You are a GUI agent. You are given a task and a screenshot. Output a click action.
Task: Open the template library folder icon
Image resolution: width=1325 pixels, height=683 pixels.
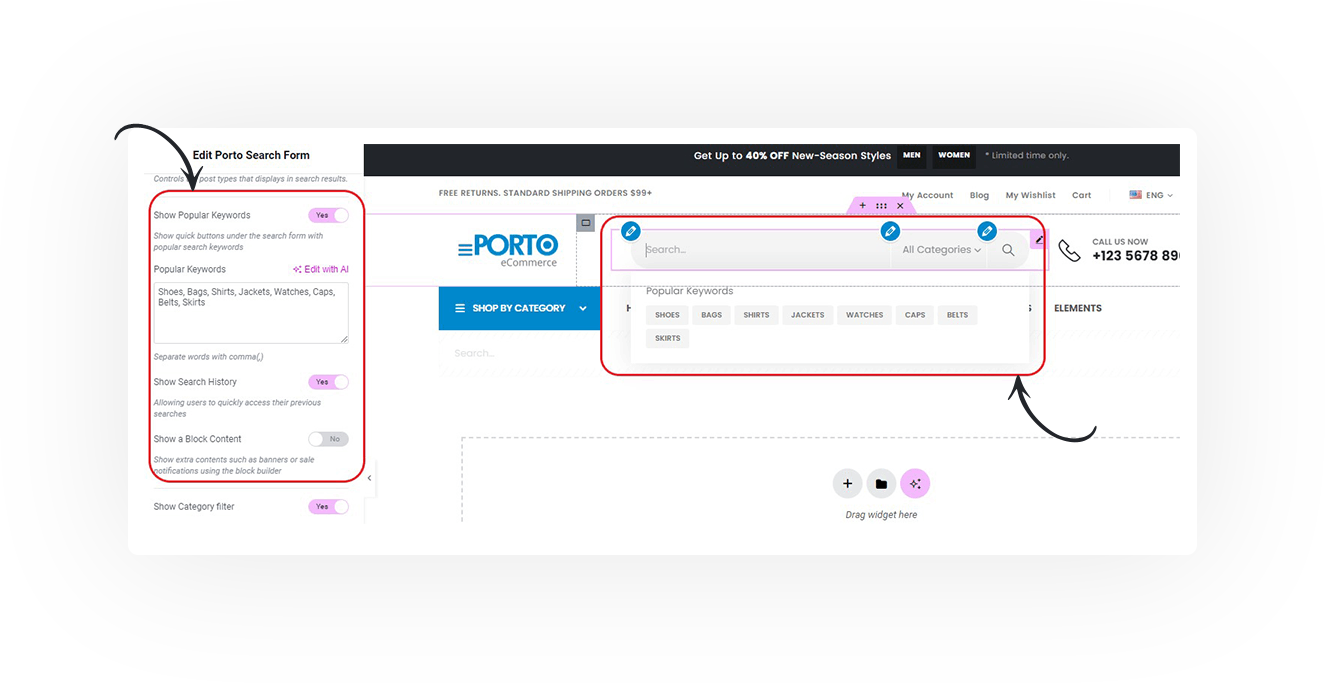(881, 484)
